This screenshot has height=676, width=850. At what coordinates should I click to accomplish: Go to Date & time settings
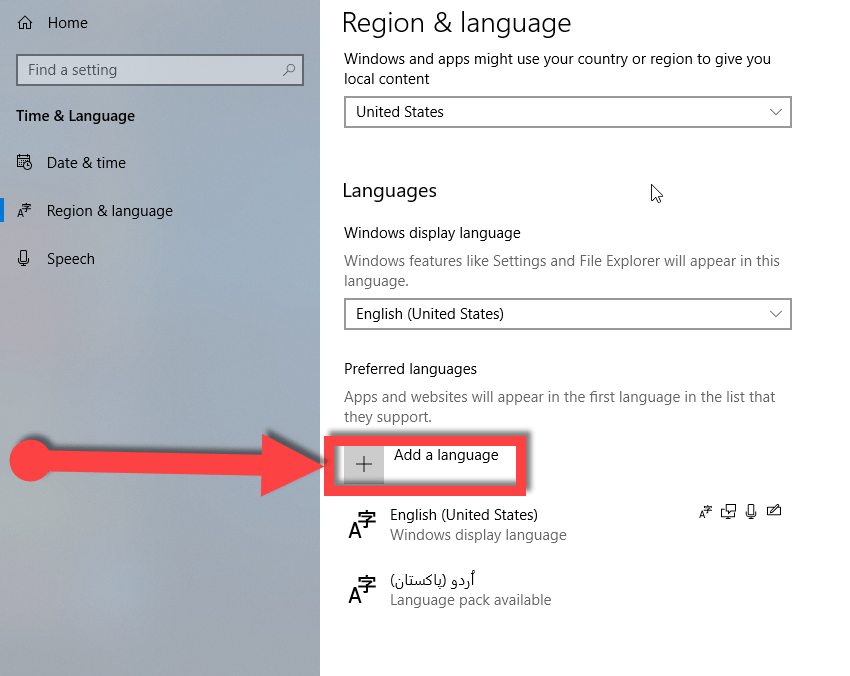(86, 163)
